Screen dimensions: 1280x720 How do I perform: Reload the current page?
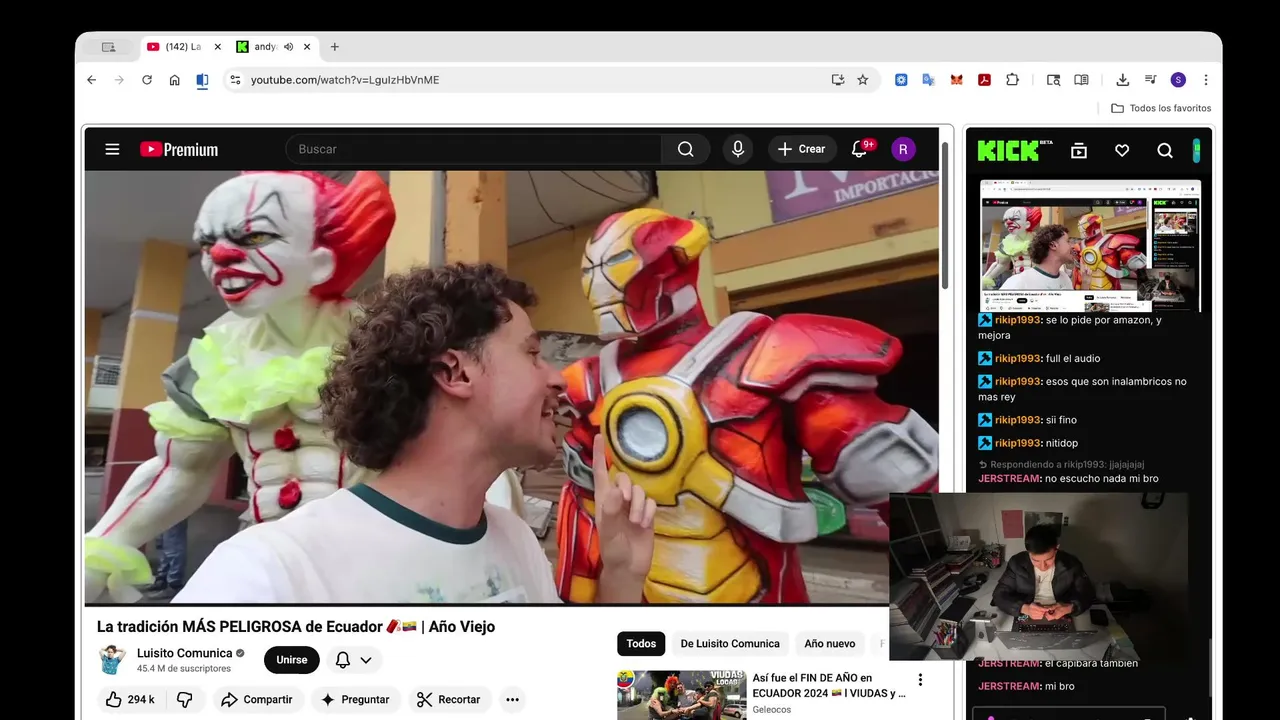[146, 80]
